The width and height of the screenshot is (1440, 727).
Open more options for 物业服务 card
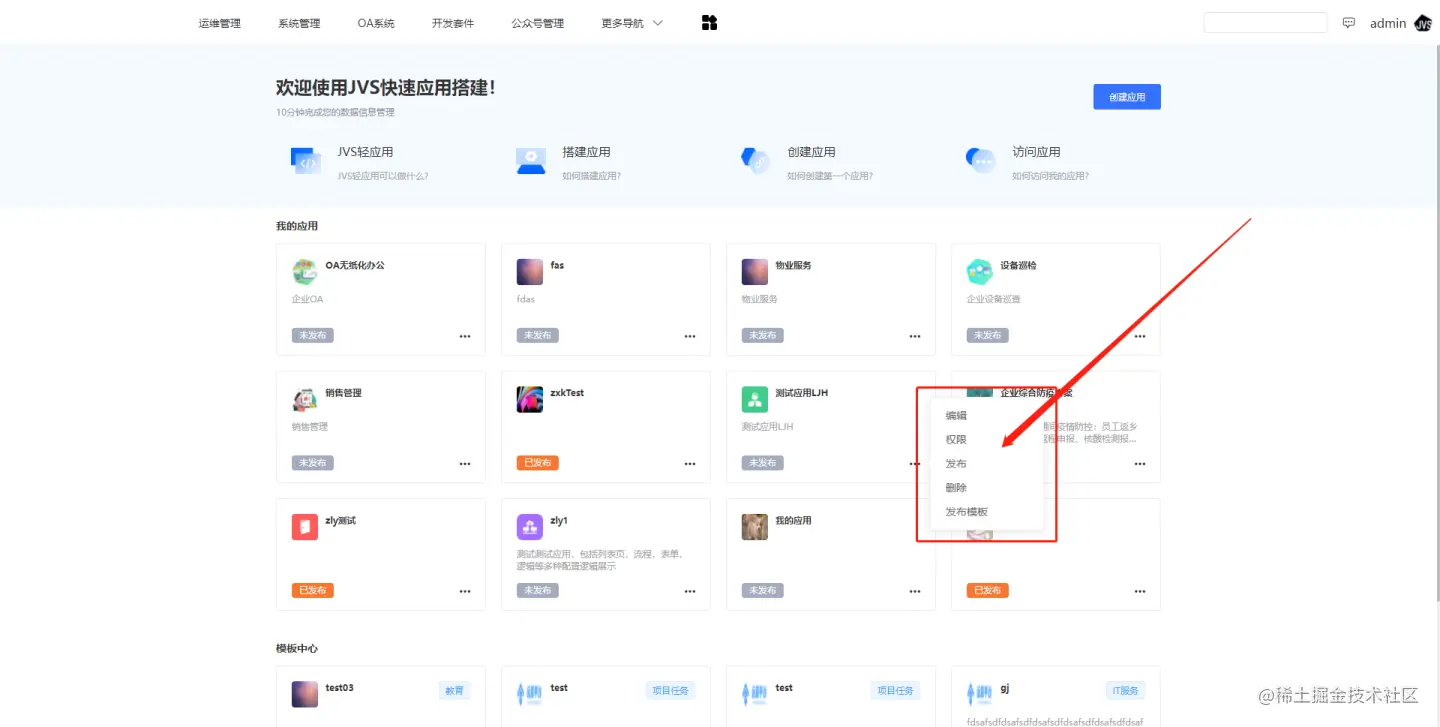915,336
